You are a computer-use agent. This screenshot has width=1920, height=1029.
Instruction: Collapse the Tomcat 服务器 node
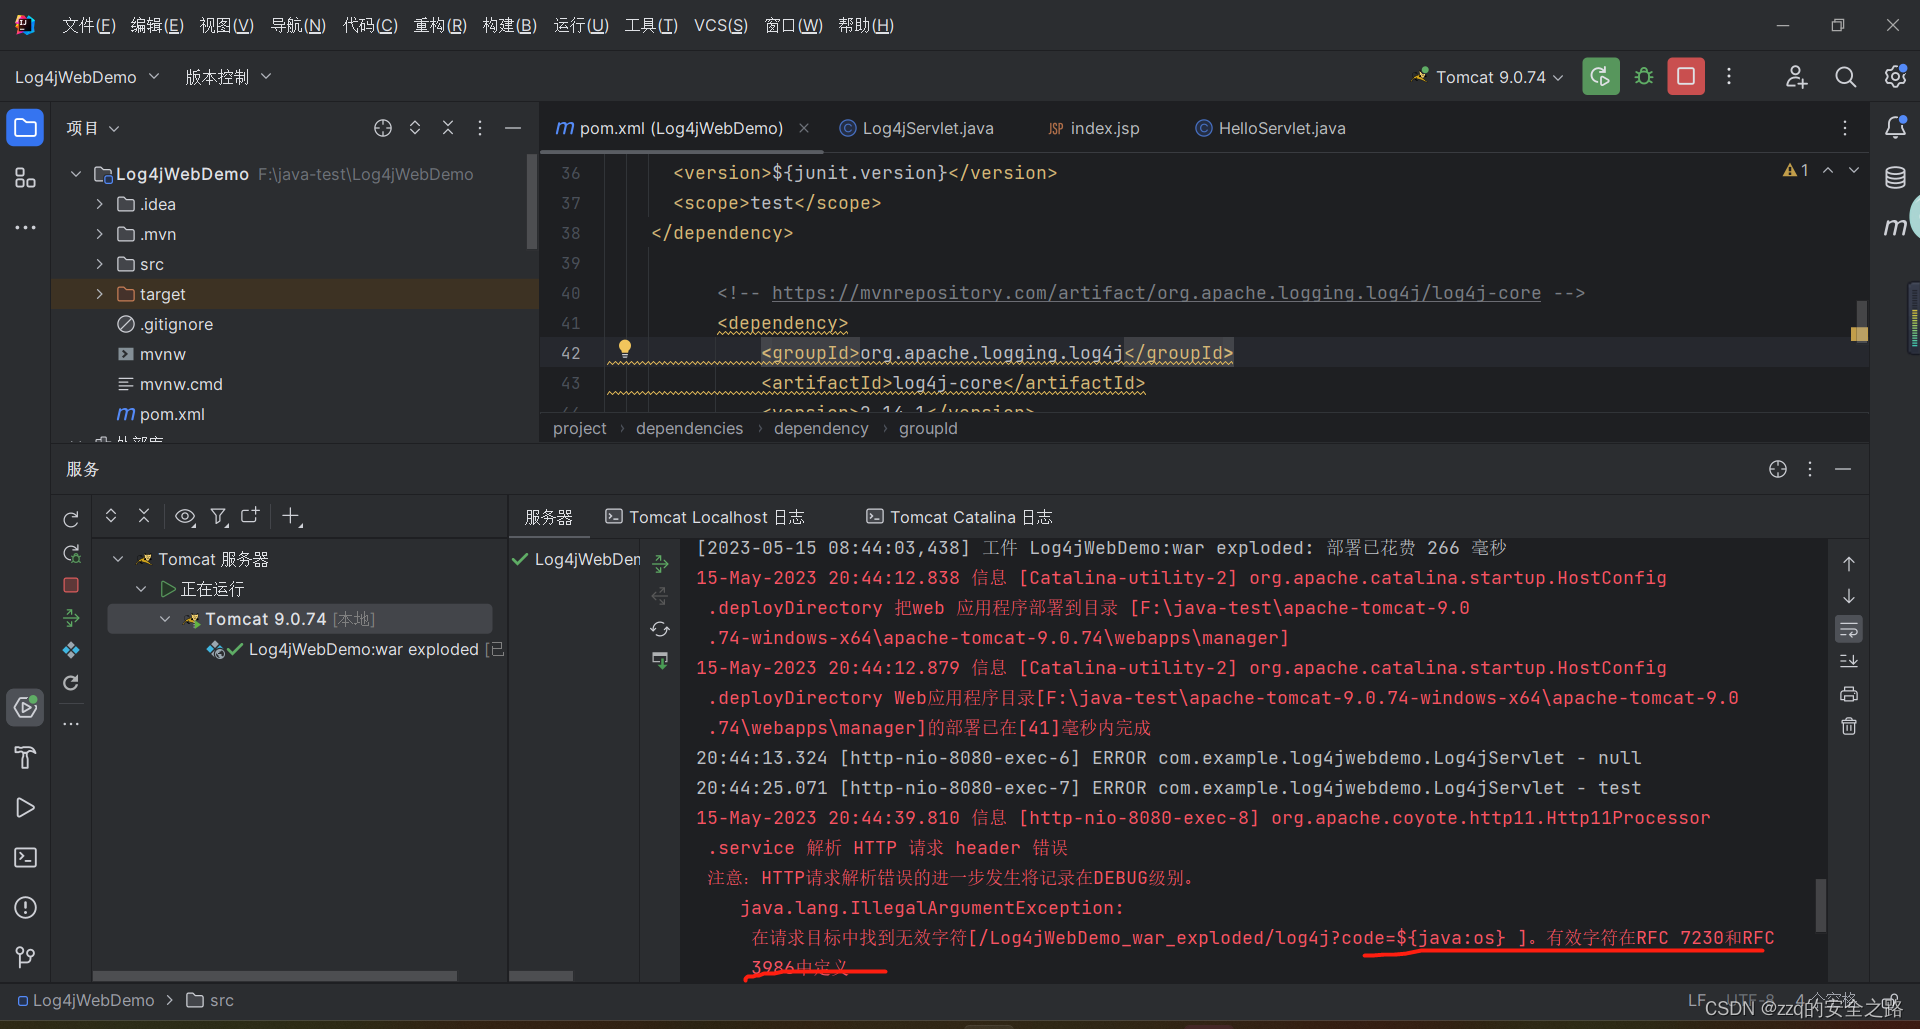click(x=118, y=559)
